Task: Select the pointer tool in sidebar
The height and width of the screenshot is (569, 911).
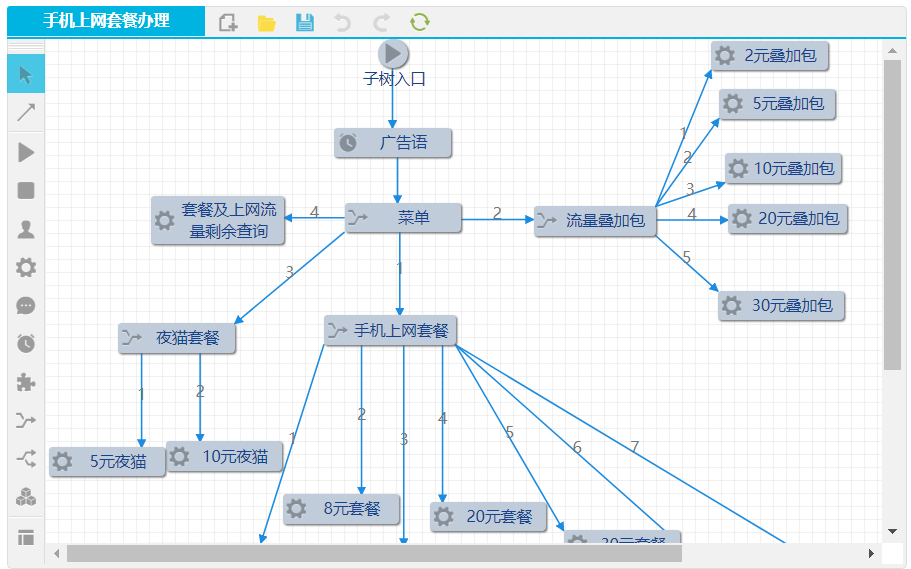Action: 26,74
